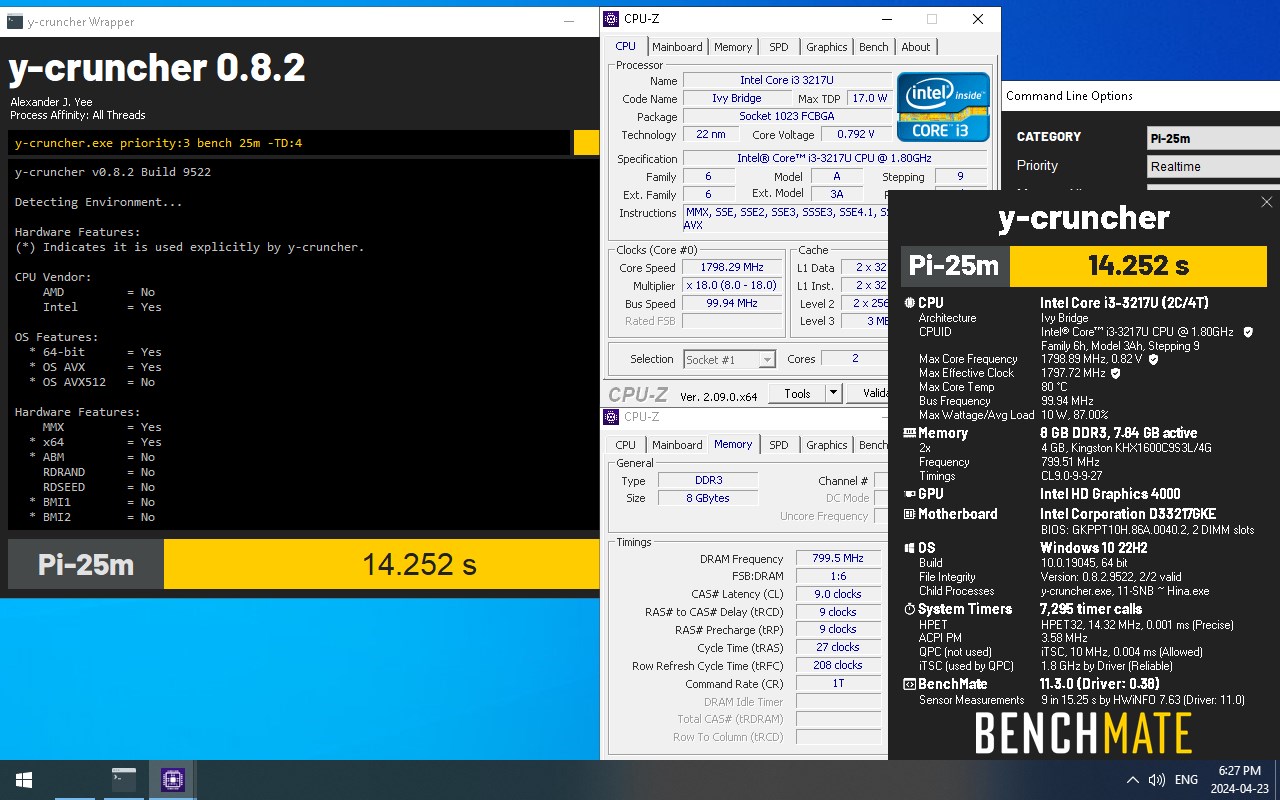
Task: Click the CAS# Latency 9.0 clocks value
Action: tap(838, 595)
